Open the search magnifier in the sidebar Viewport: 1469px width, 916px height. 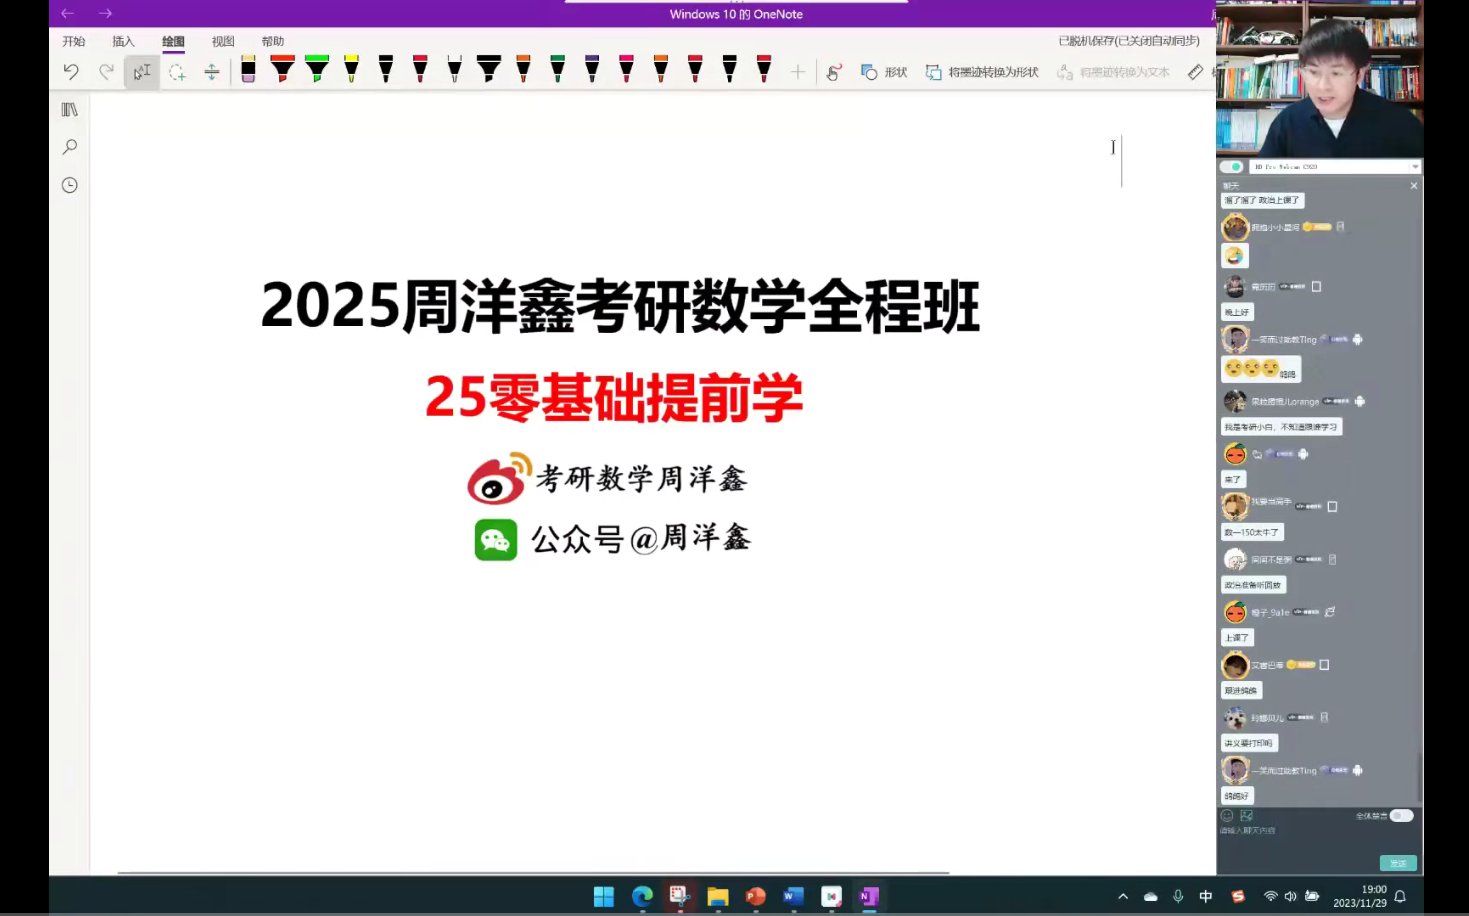[x=69, y=147]
